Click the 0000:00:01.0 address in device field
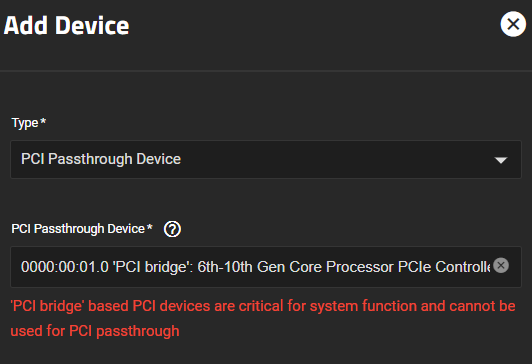The width and height of the screenshot is (532, 364). click(65, 267)
